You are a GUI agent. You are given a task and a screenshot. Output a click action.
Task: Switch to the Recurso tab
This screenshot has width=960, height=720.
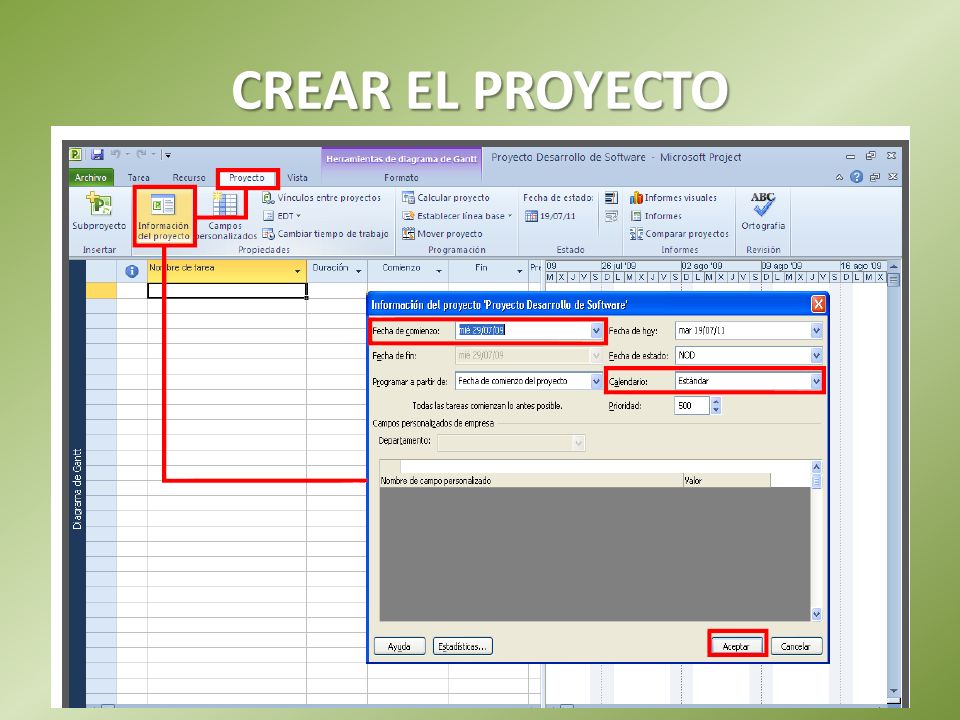[x=189, y=178]
